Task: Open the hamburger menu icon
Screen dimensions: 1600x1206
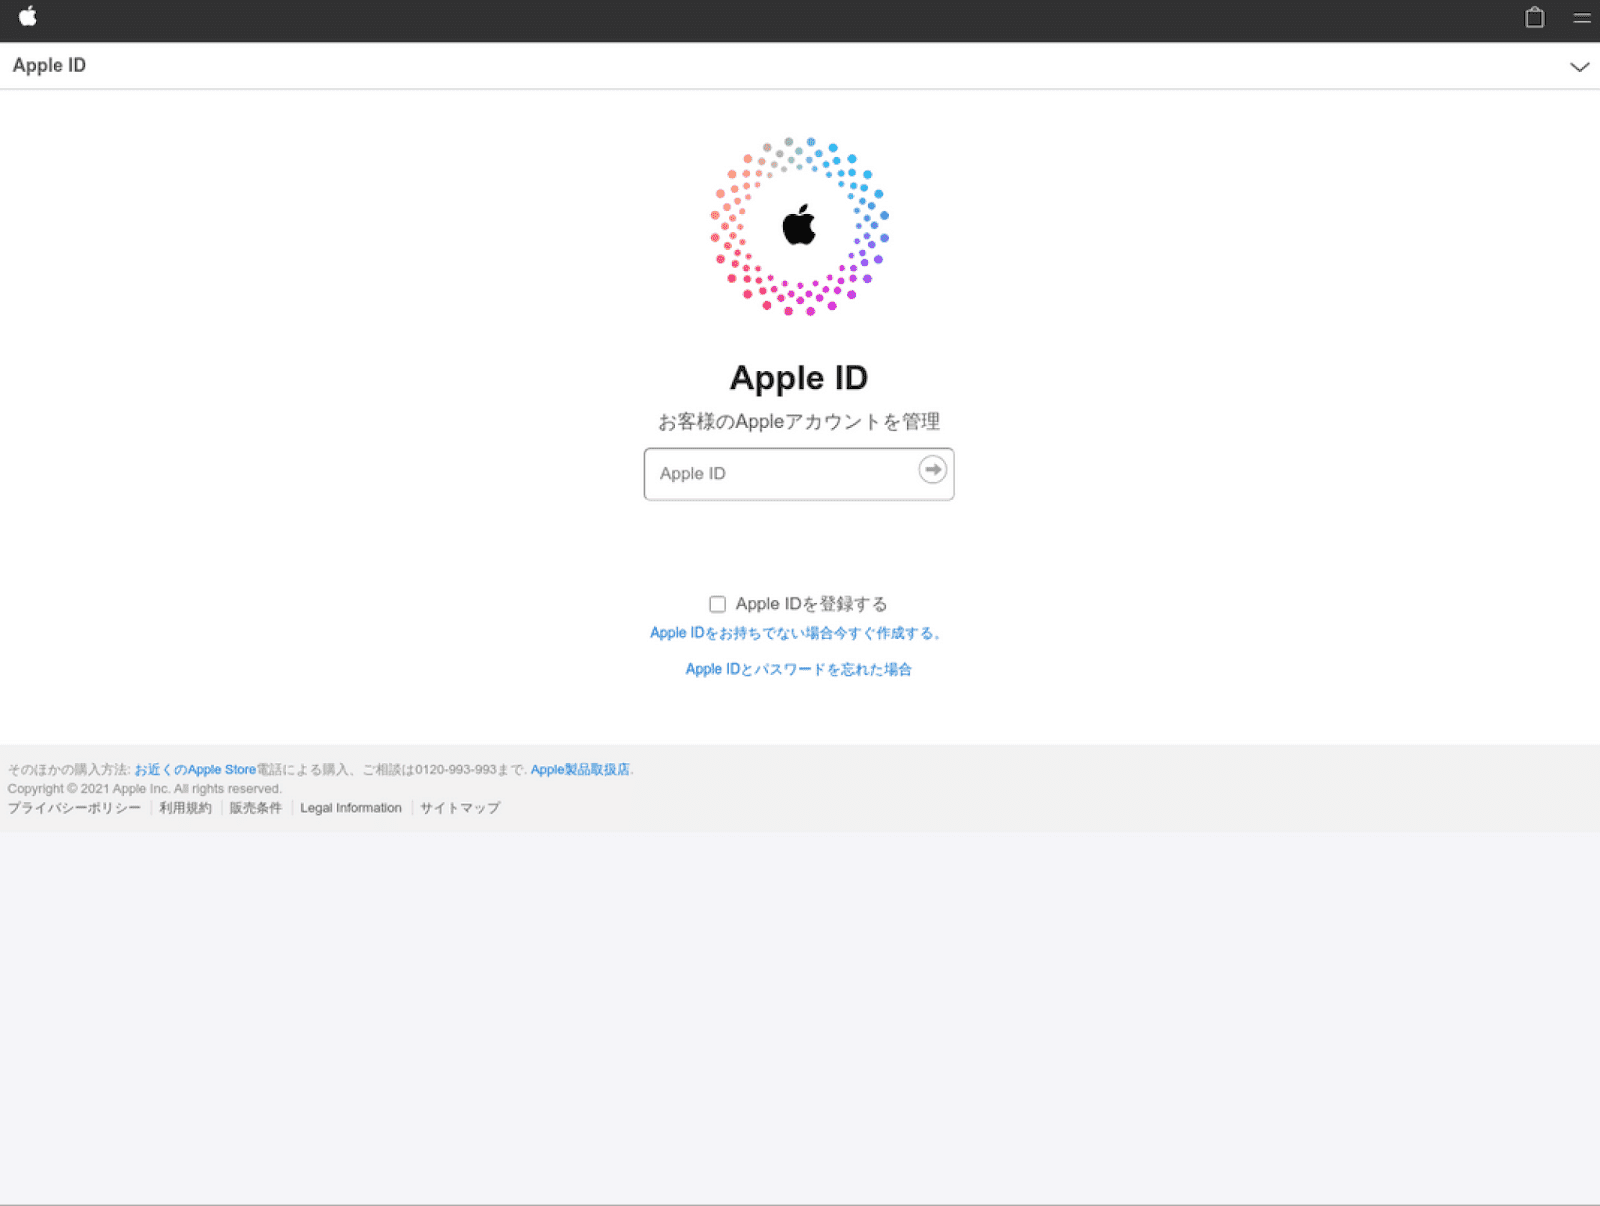Action: coord(1582,17)
